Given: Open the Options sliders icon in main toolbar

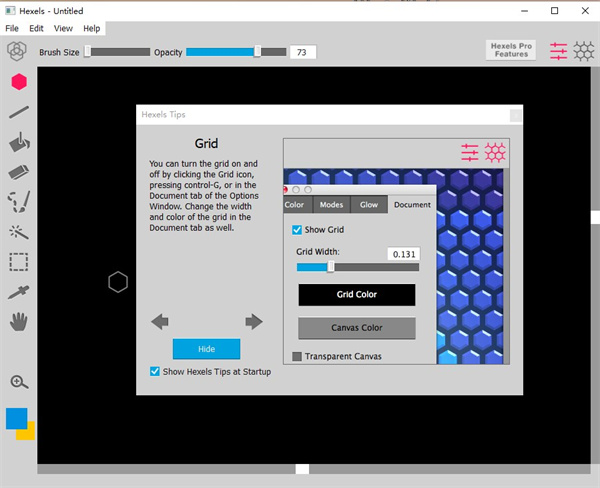Looking at the screenshot, I should [558, 51].
